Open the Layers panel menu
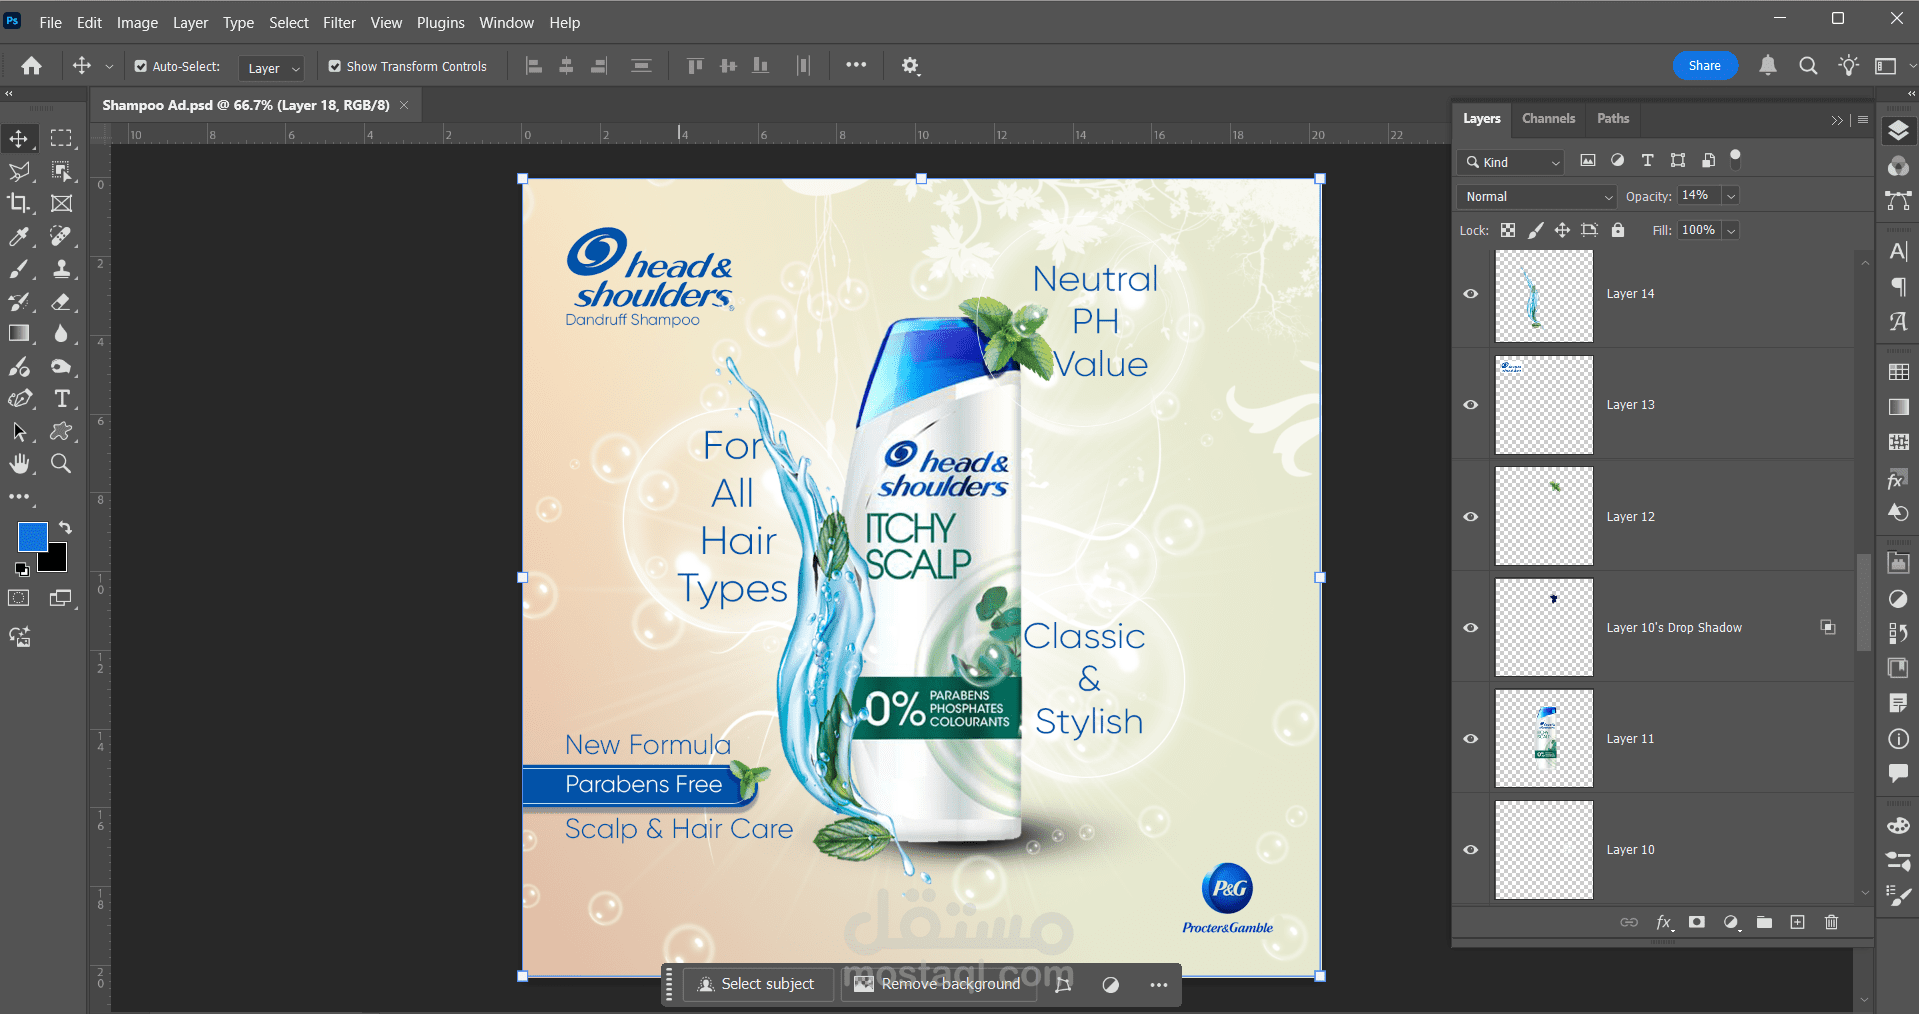The image size is (1919, 1014). pos(1863,120)
